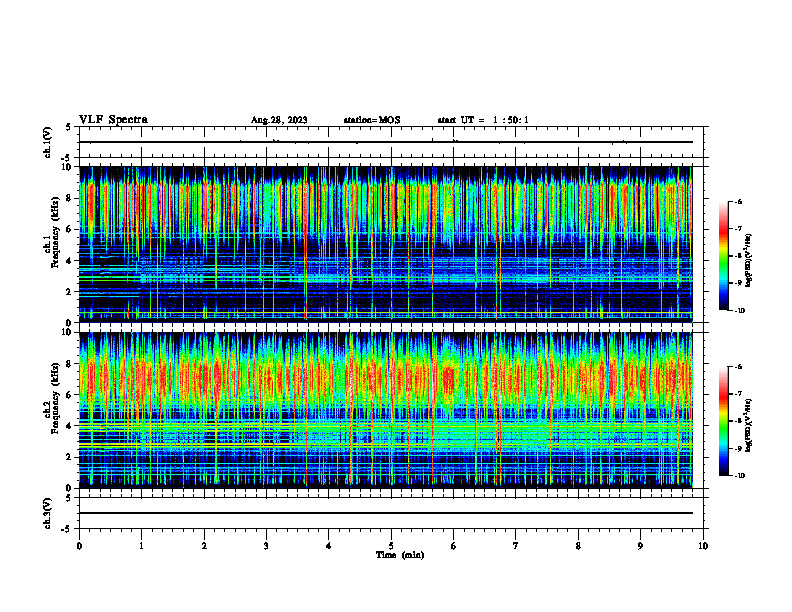
Task: Click inside the ch.1 spectrogram panel
Action: click(385, 244)
